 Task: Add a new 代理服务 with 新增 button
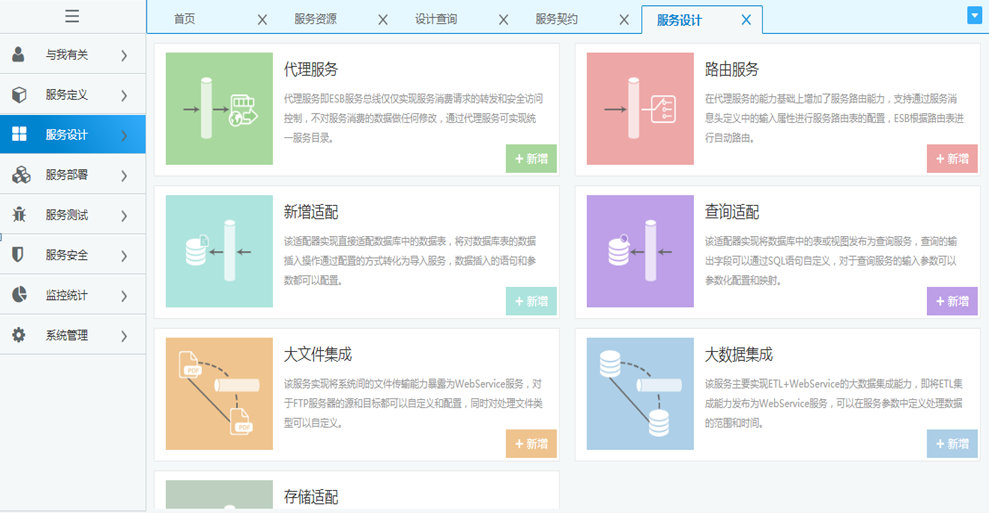tap(531, 158)
